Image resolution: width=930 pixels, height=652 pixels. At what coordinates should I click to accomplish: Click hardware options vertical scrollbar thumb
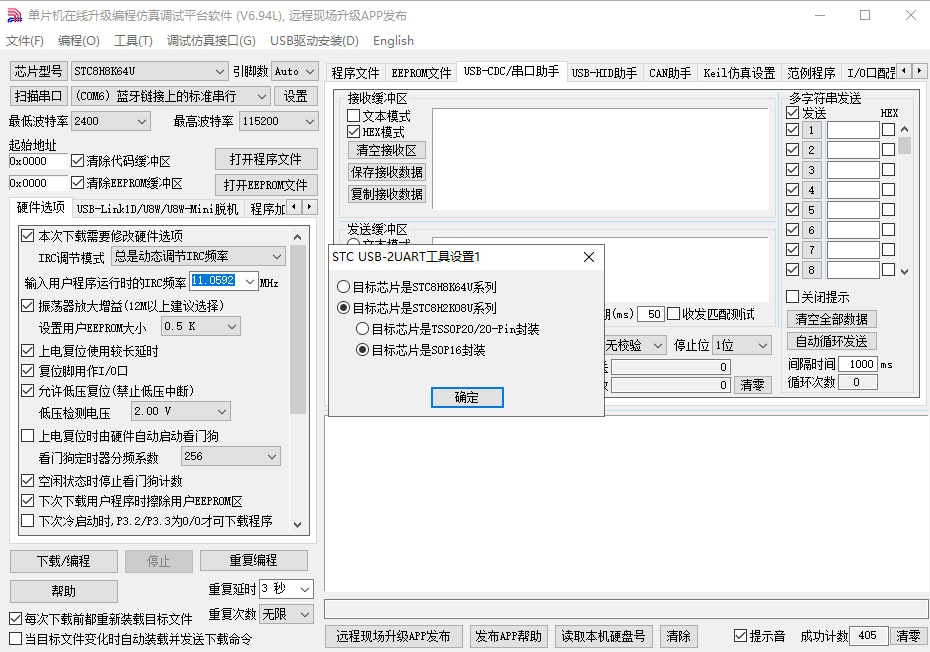[298, 329]
